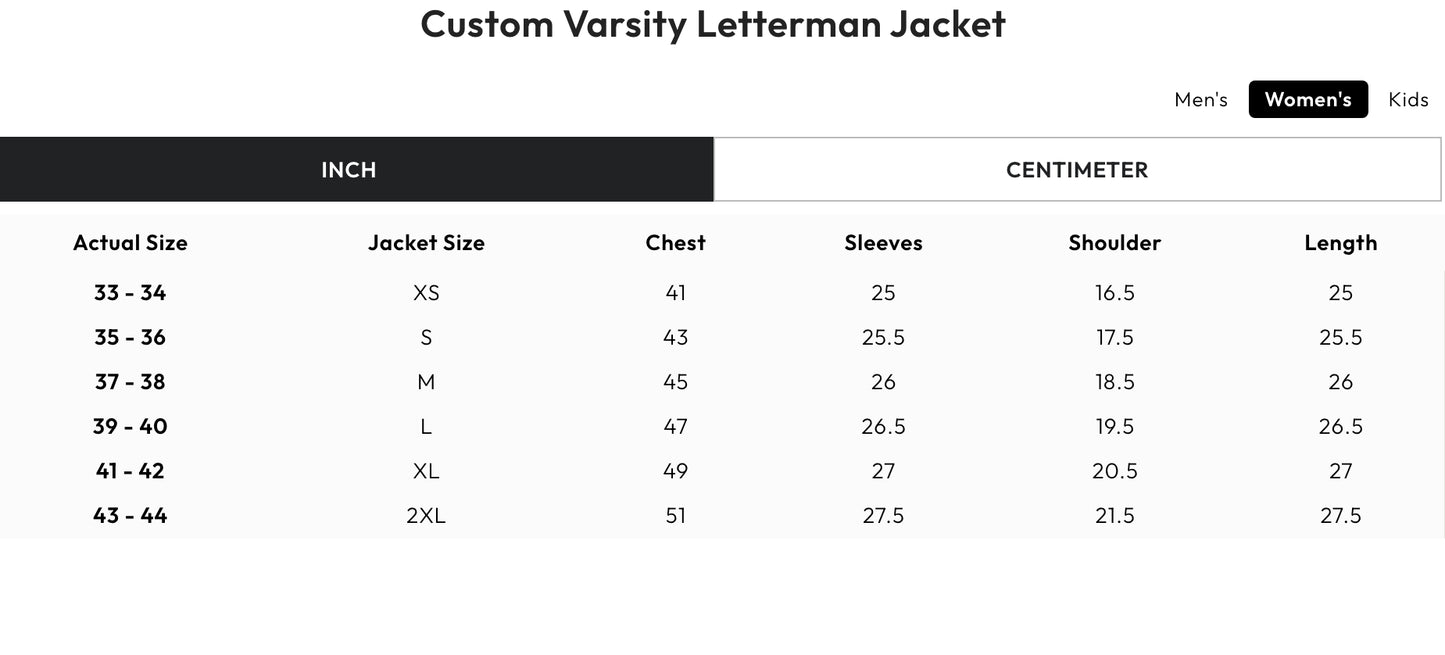Click the Length column header
This screenshot has height=655, width=1445.
(x=1341, y=241)
